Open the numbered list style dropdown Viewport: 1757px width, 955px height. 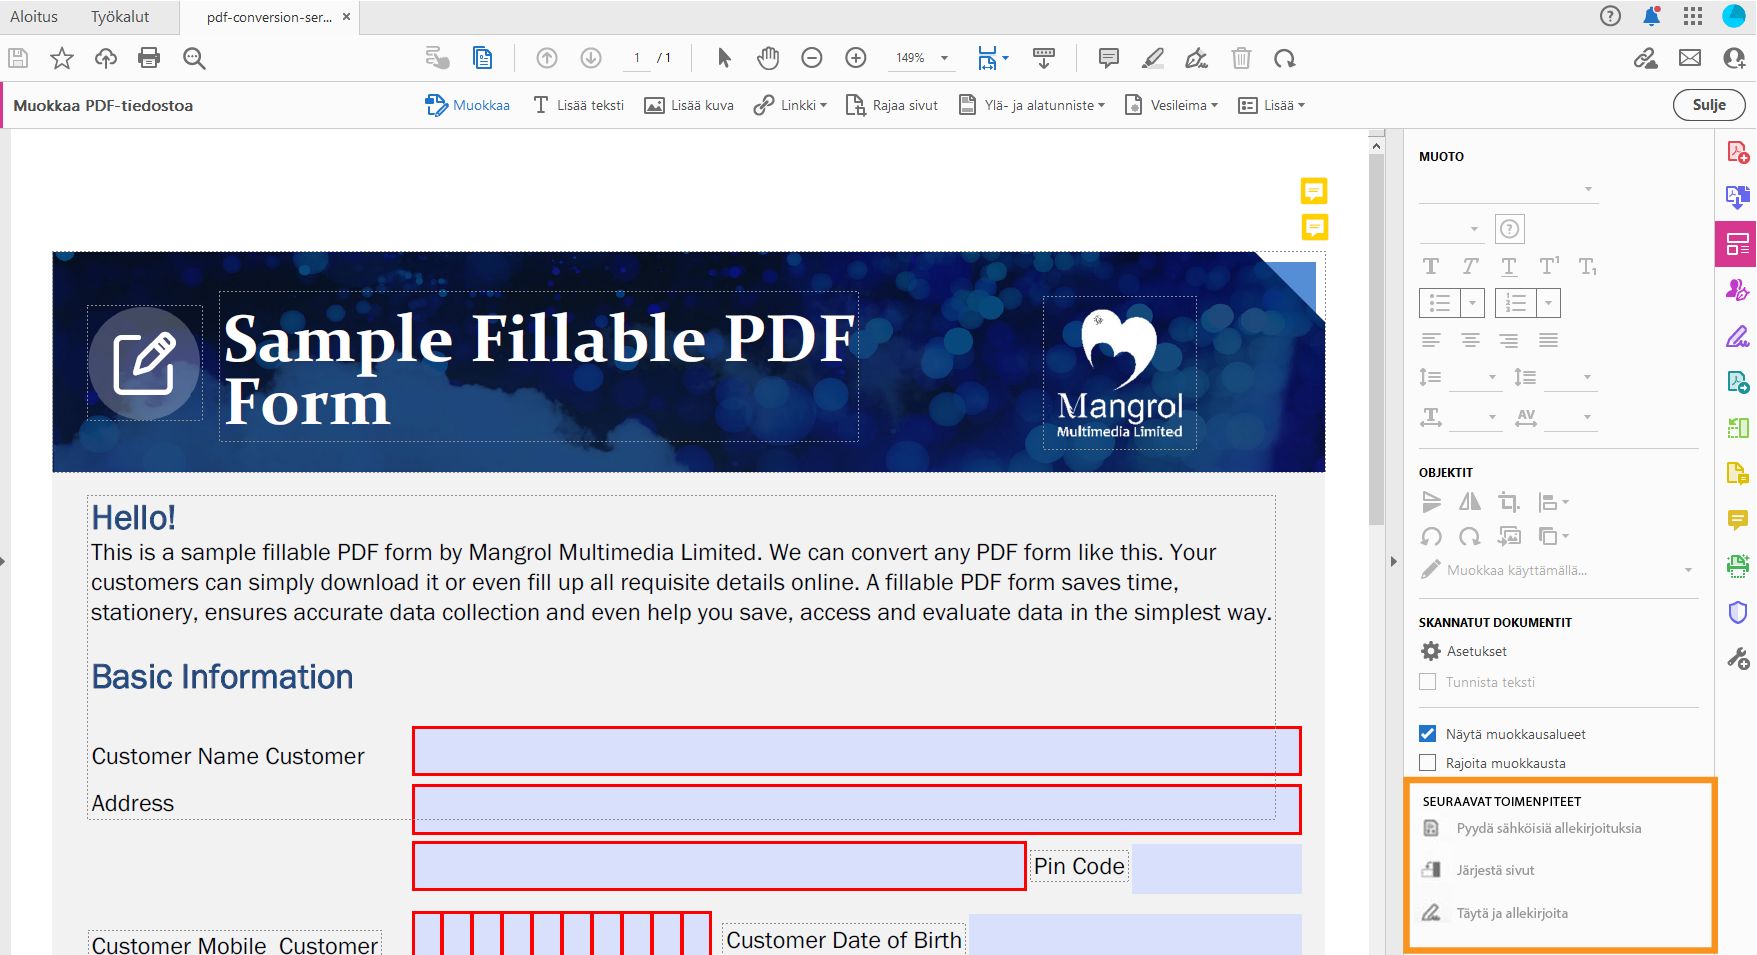tap(1548, 303)
